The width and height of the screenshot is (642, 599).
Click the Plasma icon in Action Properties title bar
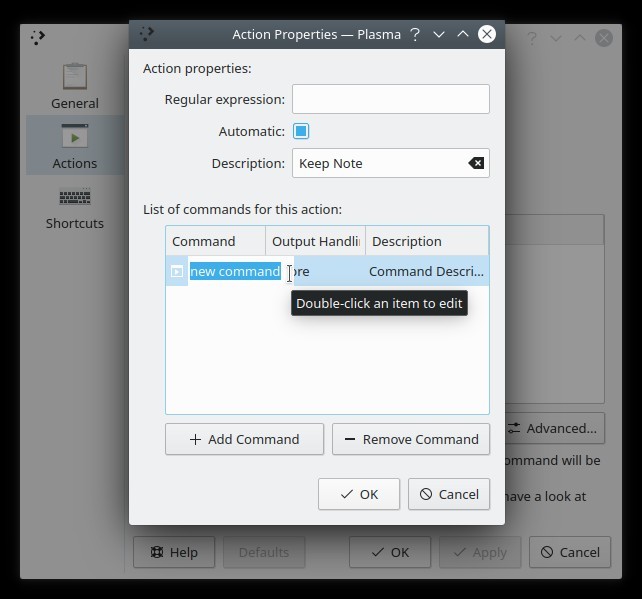pyautogui.click(x=146, y=34)
